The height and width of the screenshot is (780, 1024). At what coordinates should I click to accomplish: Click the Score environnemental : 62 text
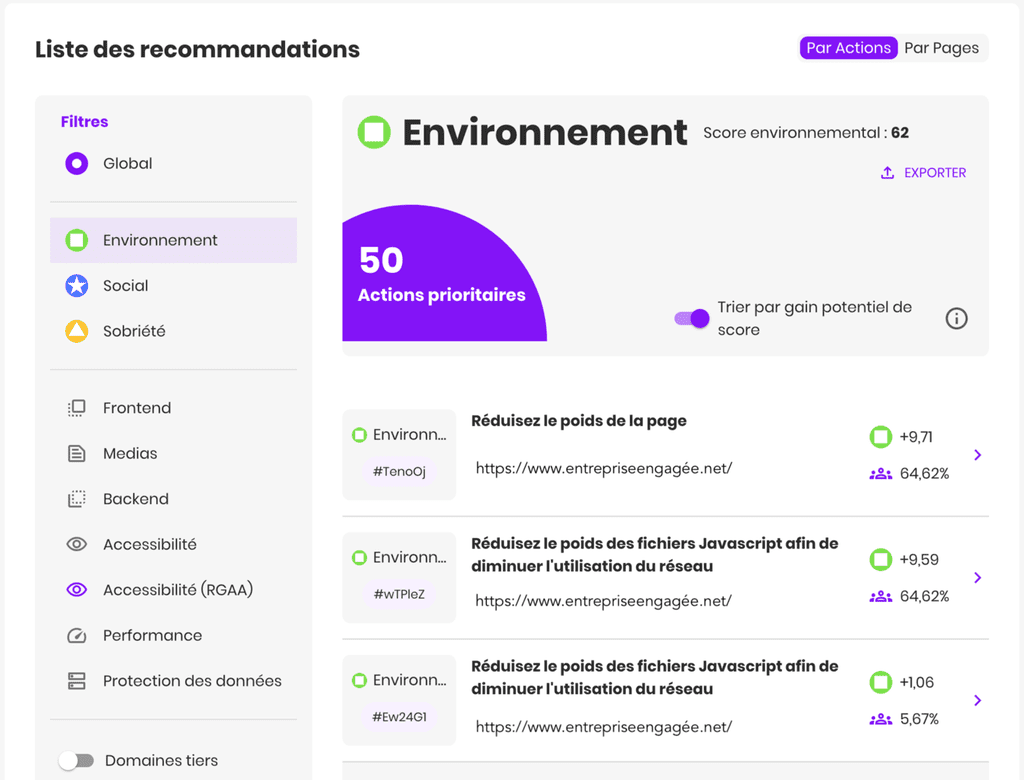click(x=806, y=133)
